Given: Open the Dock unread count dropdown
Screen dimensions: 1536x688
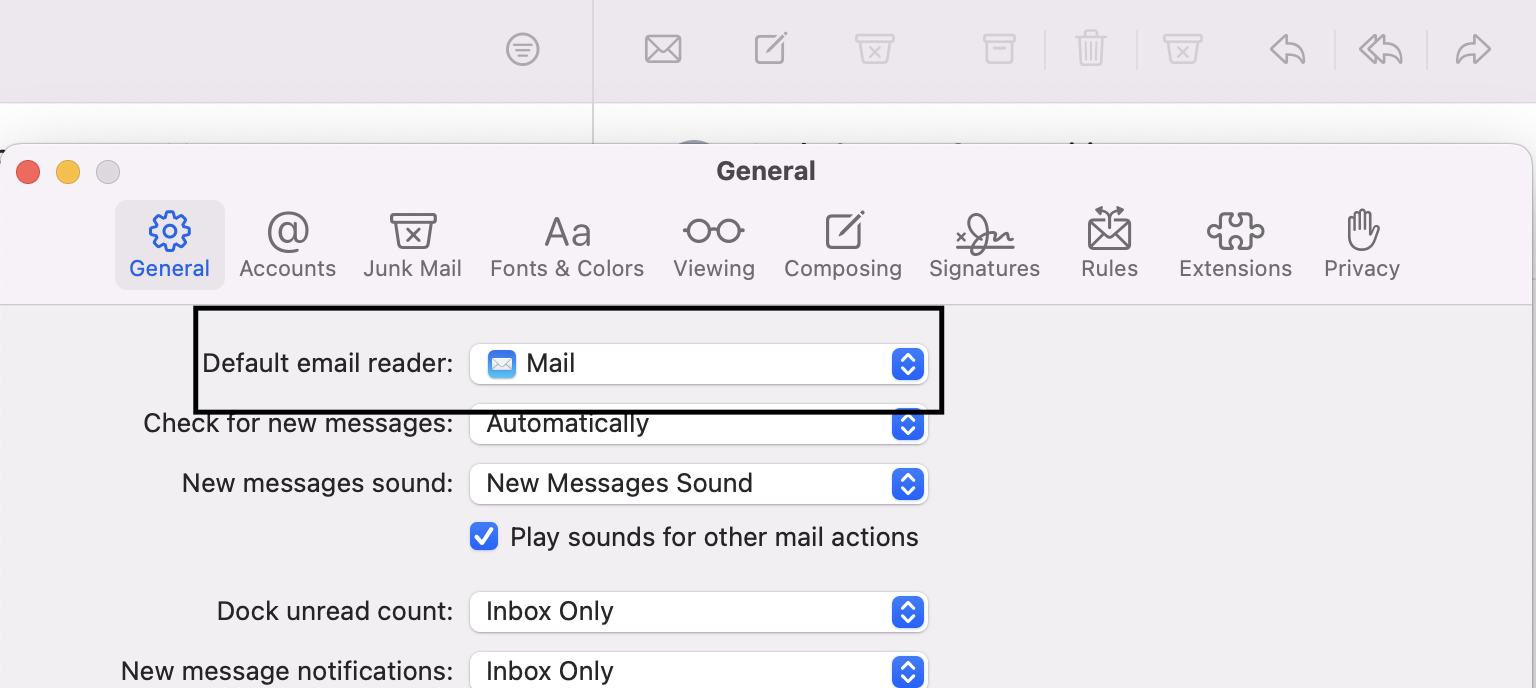Looking at the screenshot, I should (699, 612).
